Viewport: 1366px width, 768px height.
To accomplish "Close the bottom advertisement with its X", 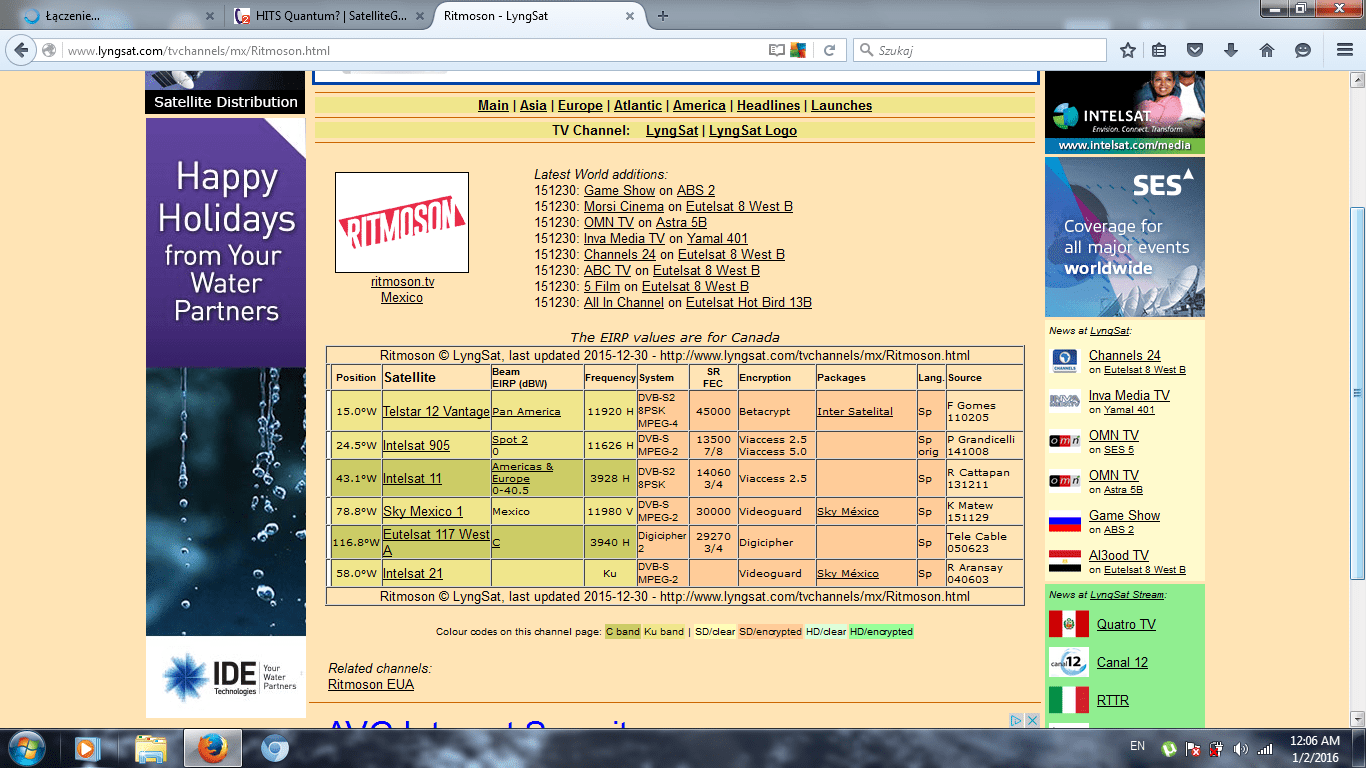I will 1032,720.
